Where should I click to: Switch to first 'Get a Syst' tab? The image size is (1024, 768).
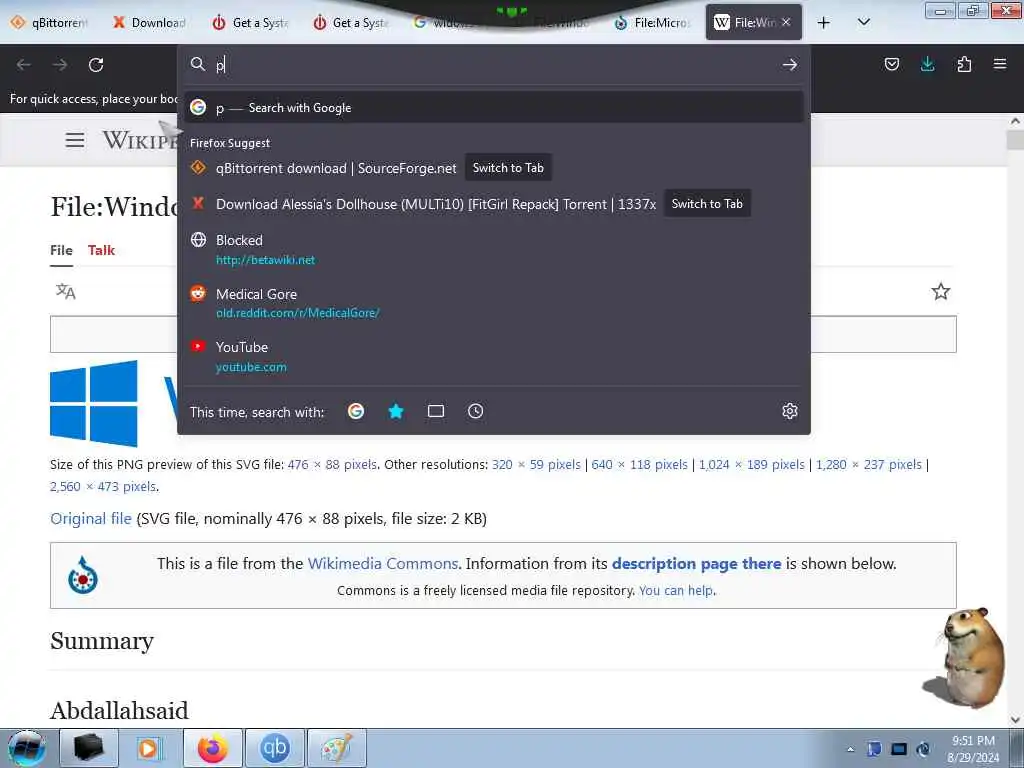click(250, 23)
